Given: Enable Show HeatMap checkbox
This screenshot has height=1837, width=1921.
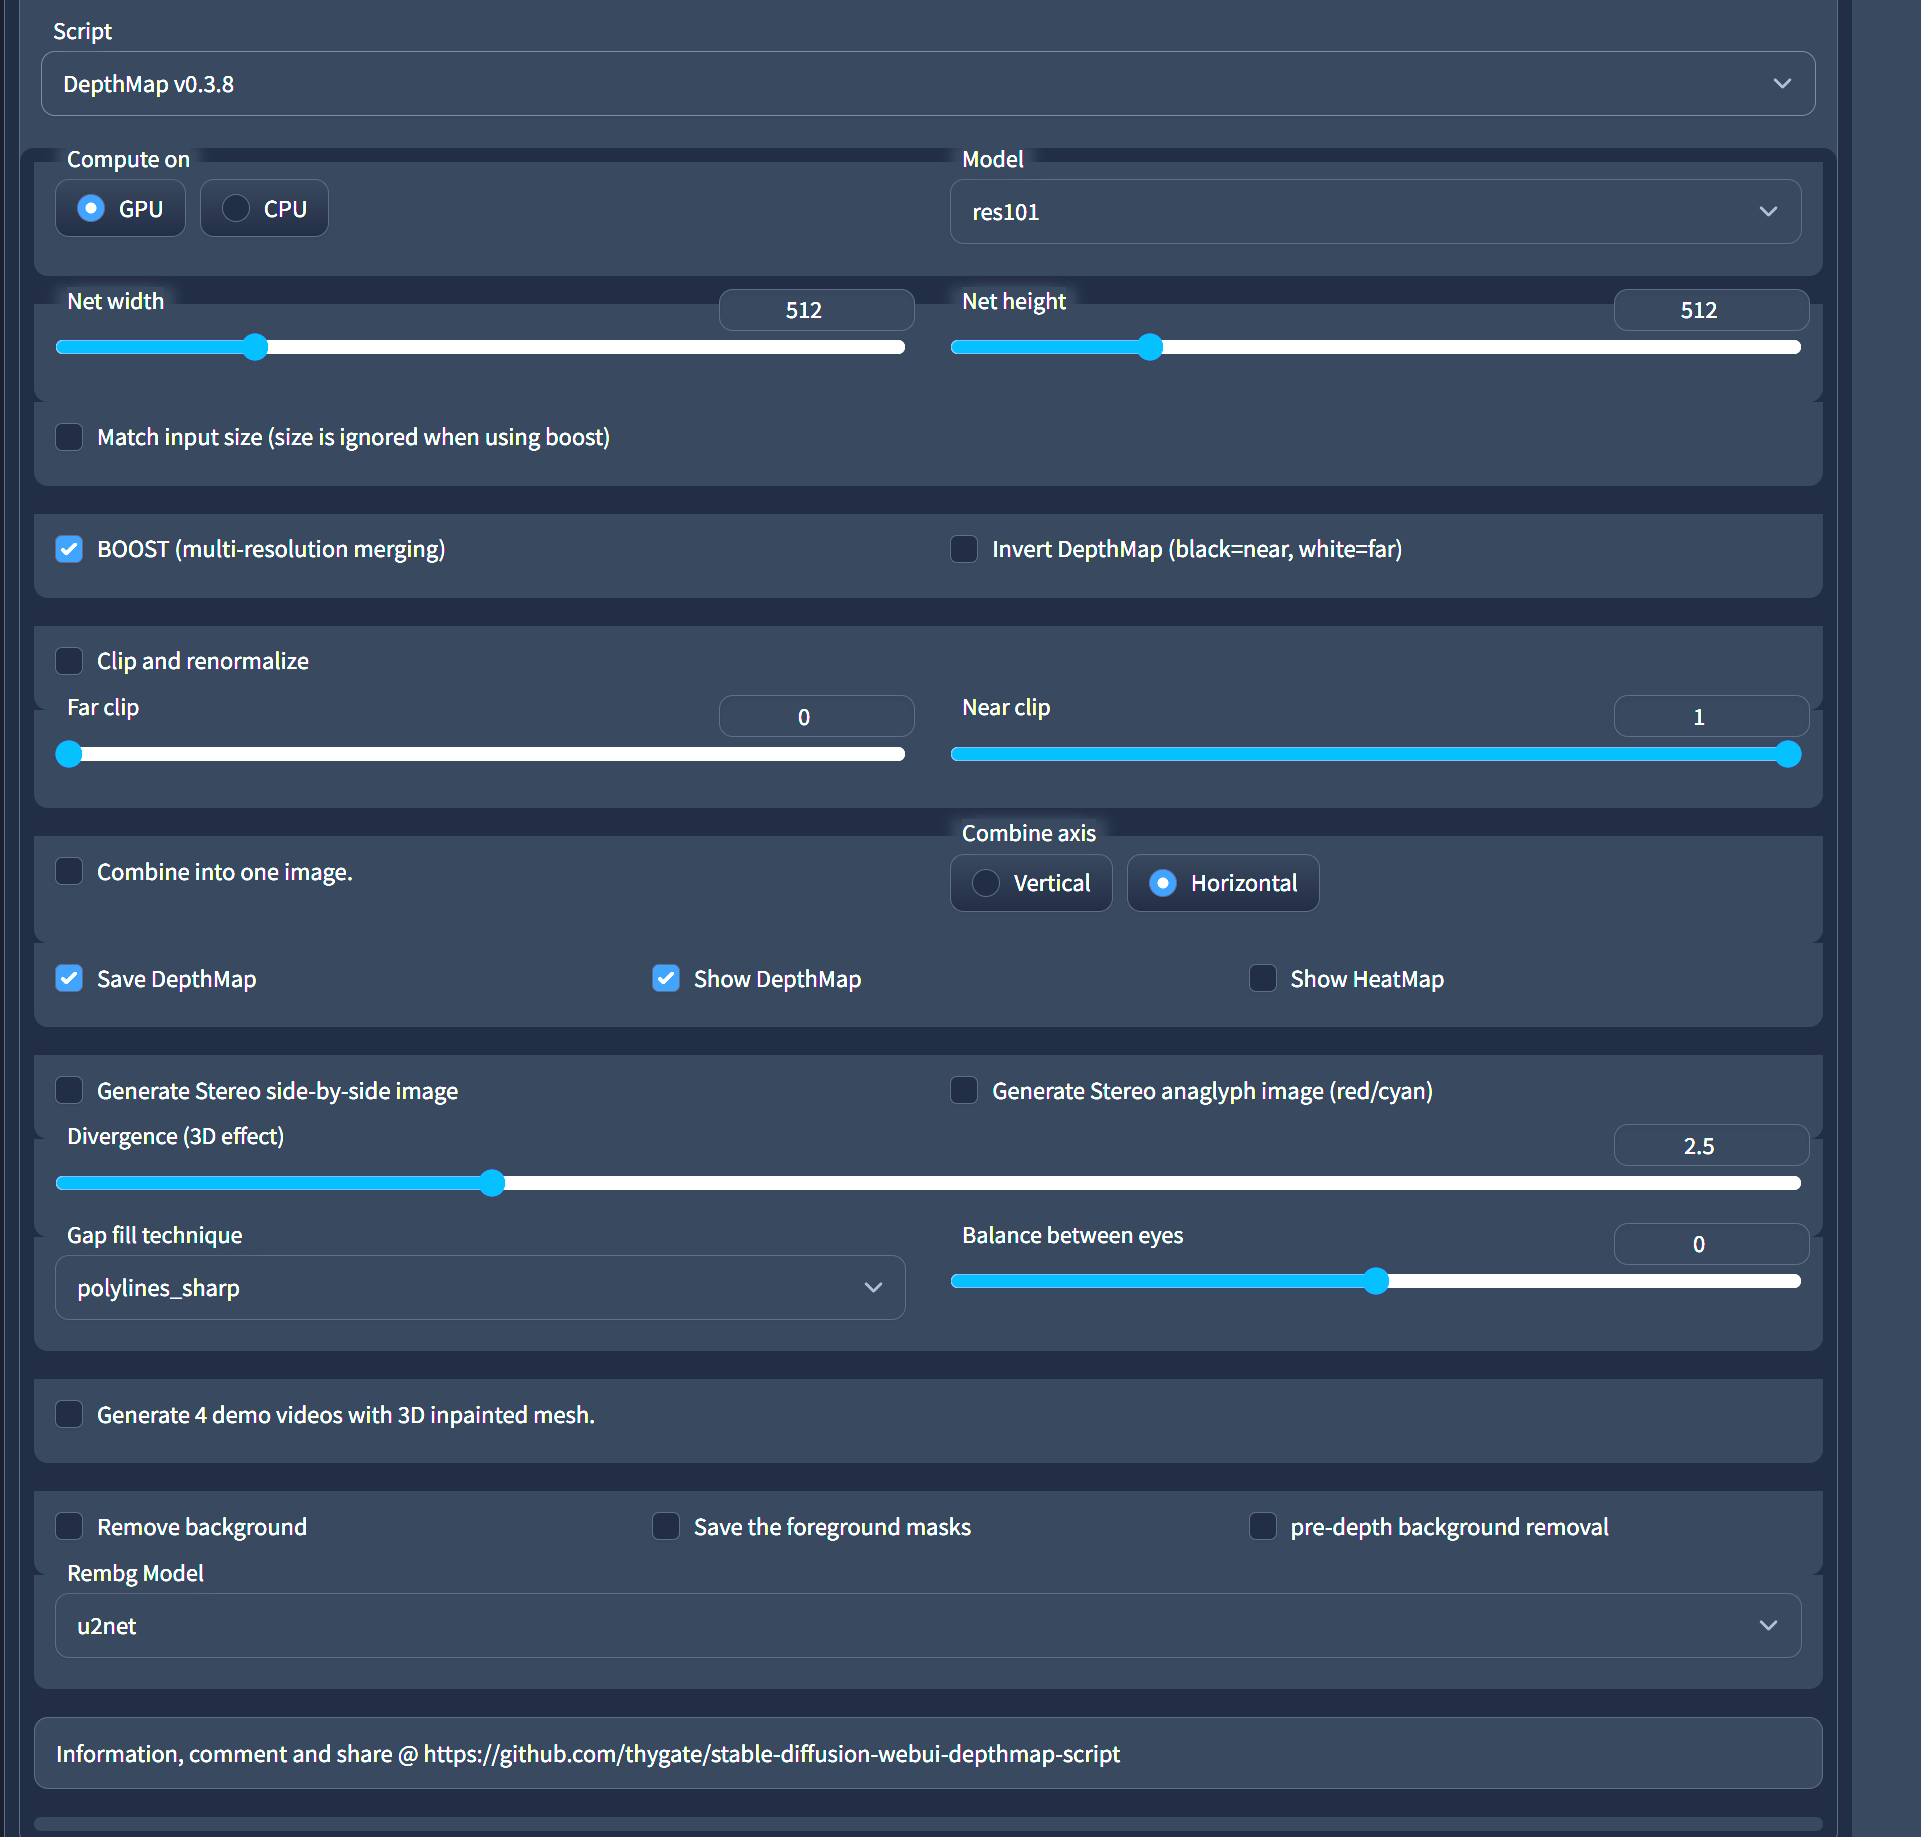Looking at the screenshot, I should [x=1263, y=979].
